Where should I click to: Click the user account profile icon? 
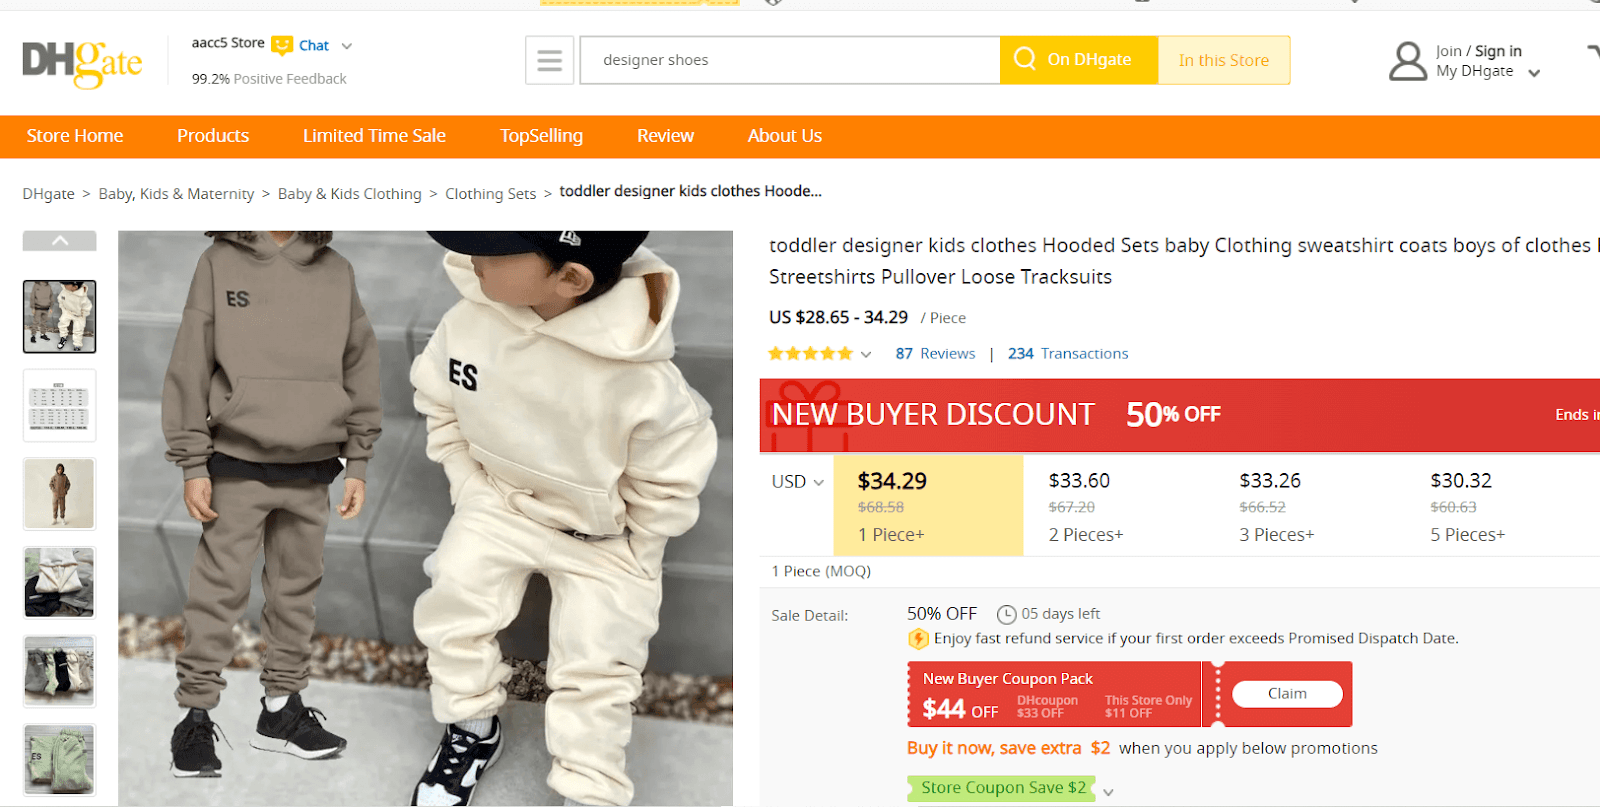point(1407,61)
